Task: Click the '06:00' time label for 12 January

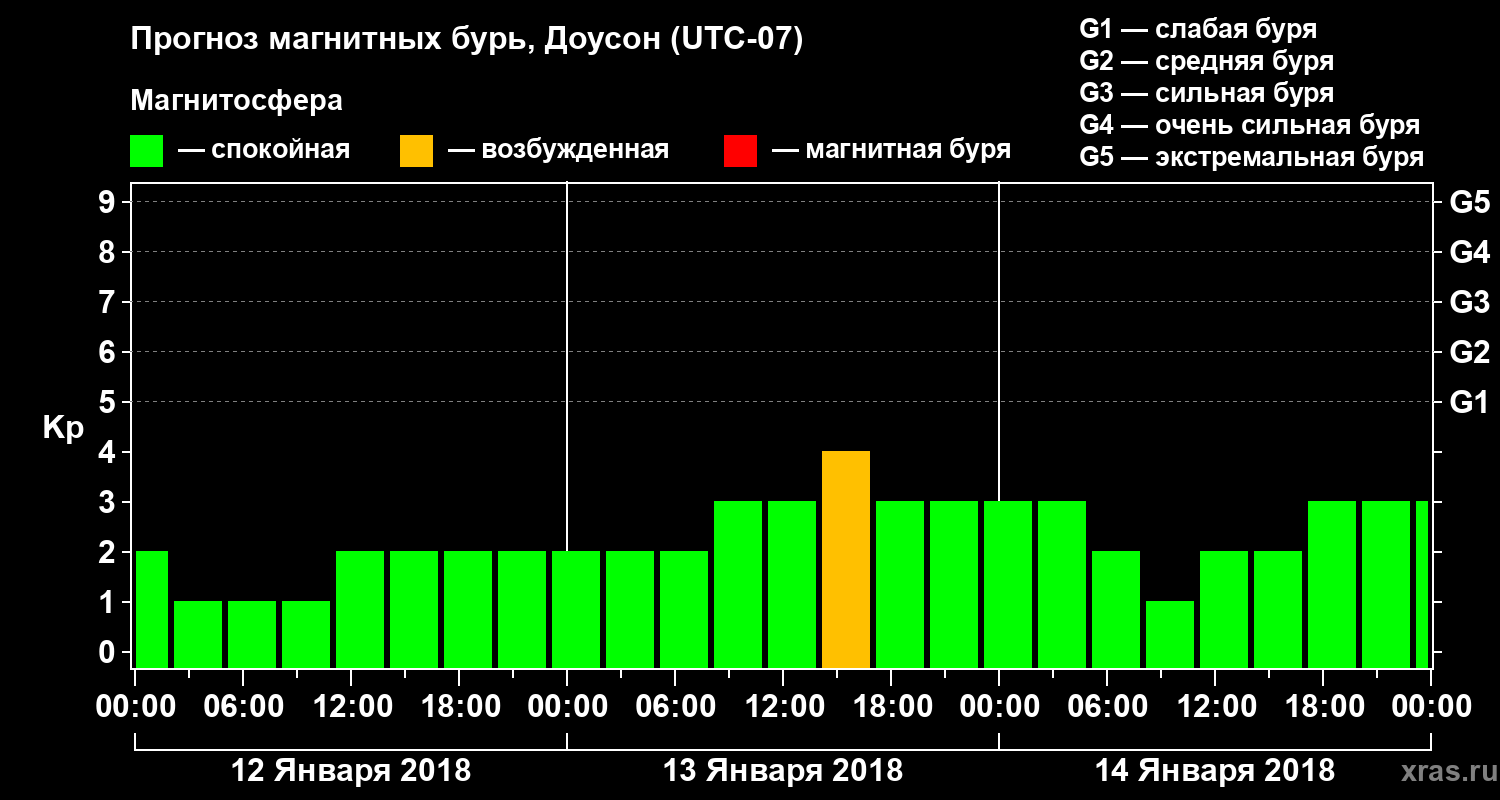Action: [243, 707]
